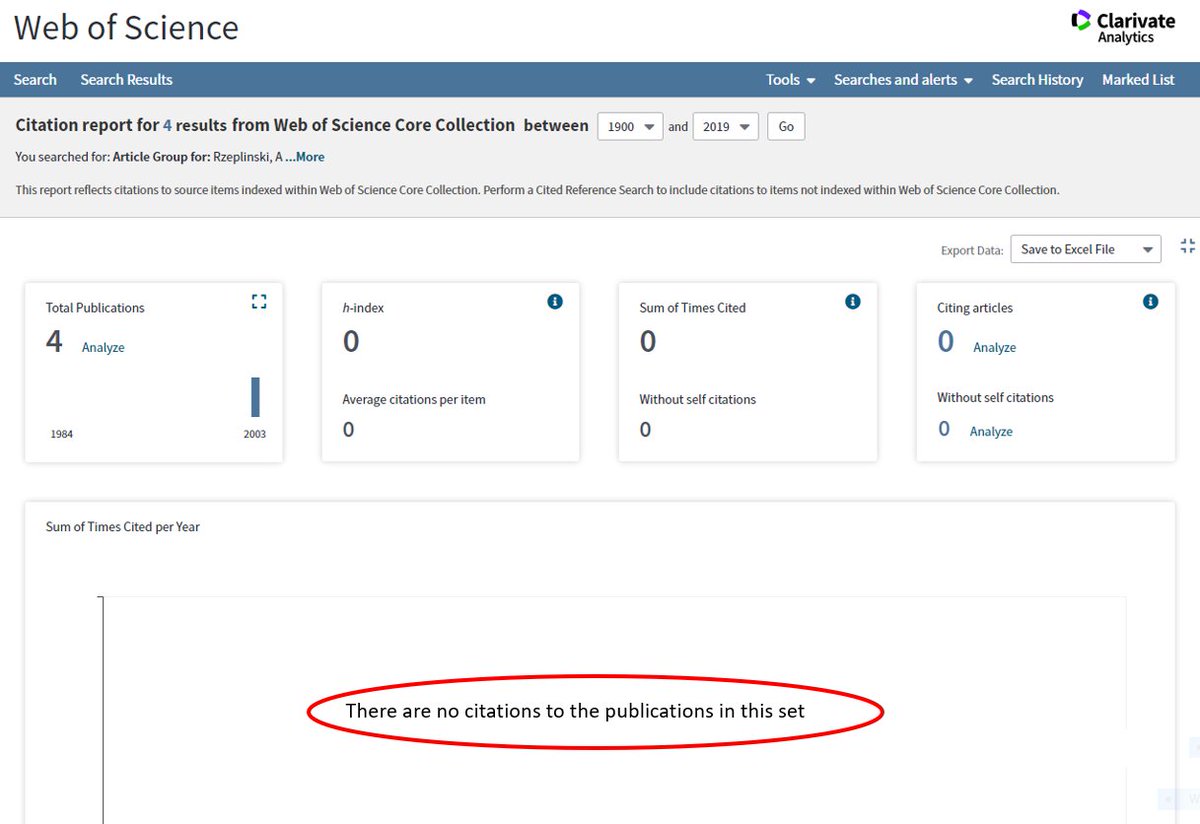This screenshot has width=1200, height=824.
Task: Click the Clarivate Analytics logo
Action: (1122, 27)
